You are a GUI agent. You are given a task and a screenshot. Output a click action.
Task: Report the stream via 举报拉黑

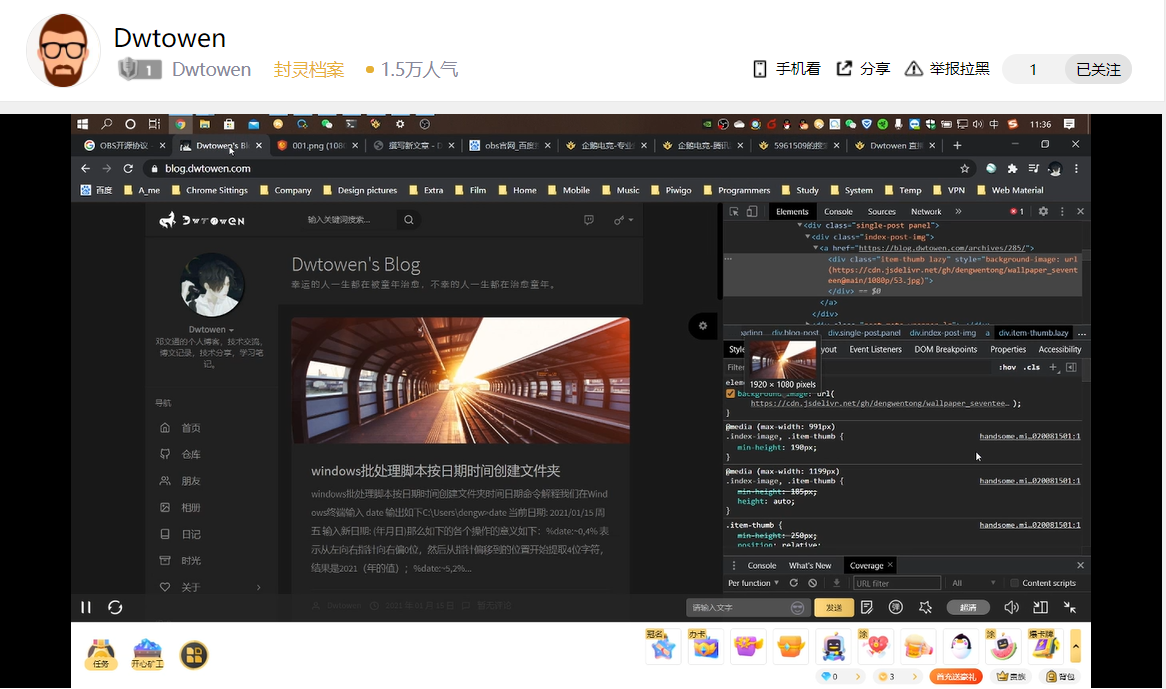947,69
